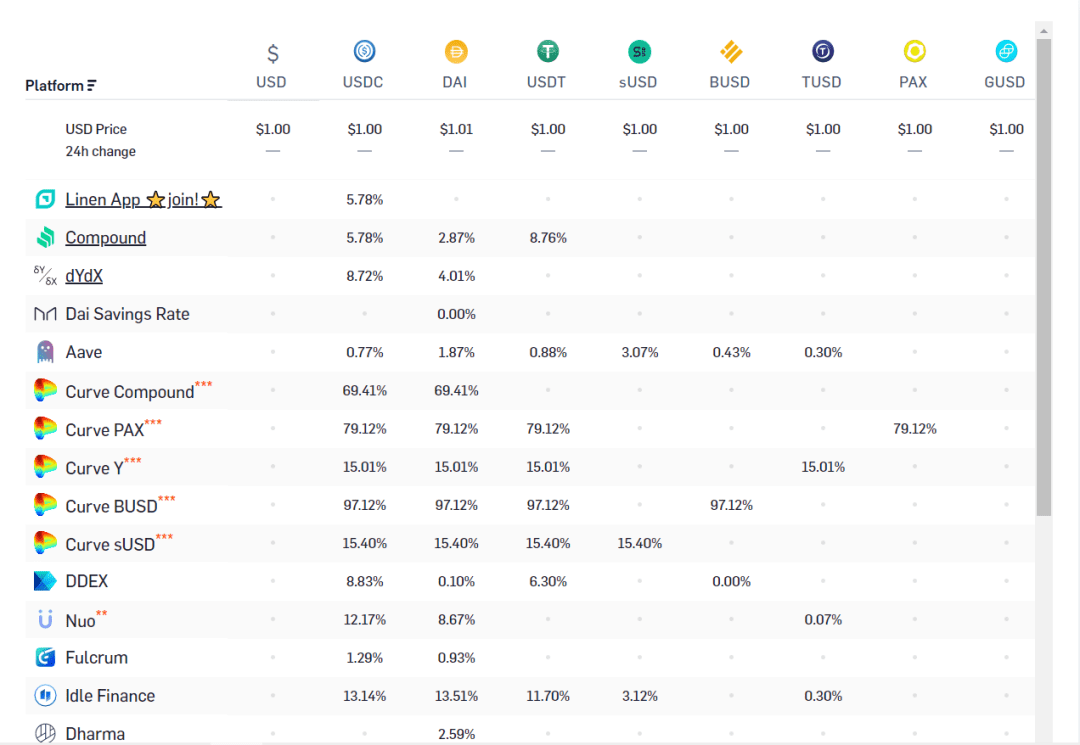Open the Compound platform link
The image size is (1080, 745).
pos(105,238)
